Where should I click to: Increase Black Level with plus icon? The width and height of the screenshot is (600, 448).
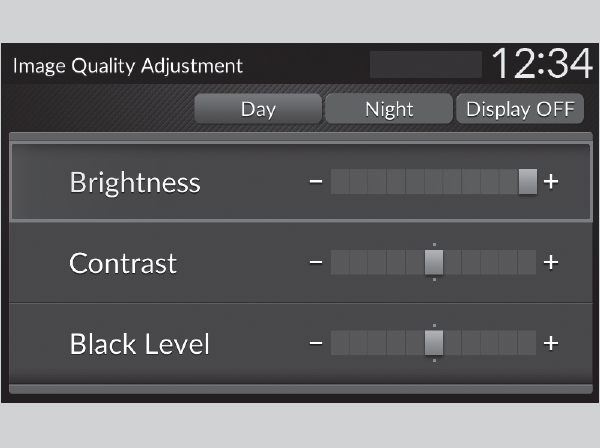(x=550, y=344)
